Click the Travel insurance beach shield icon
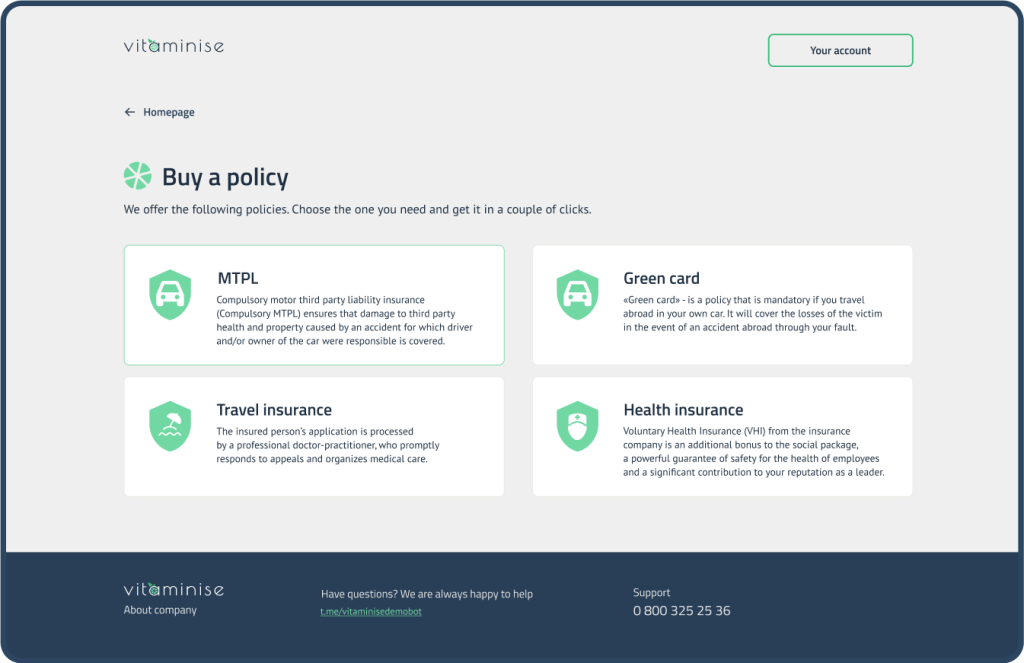This screenshot has height=663, width=1024. [170, 426]
